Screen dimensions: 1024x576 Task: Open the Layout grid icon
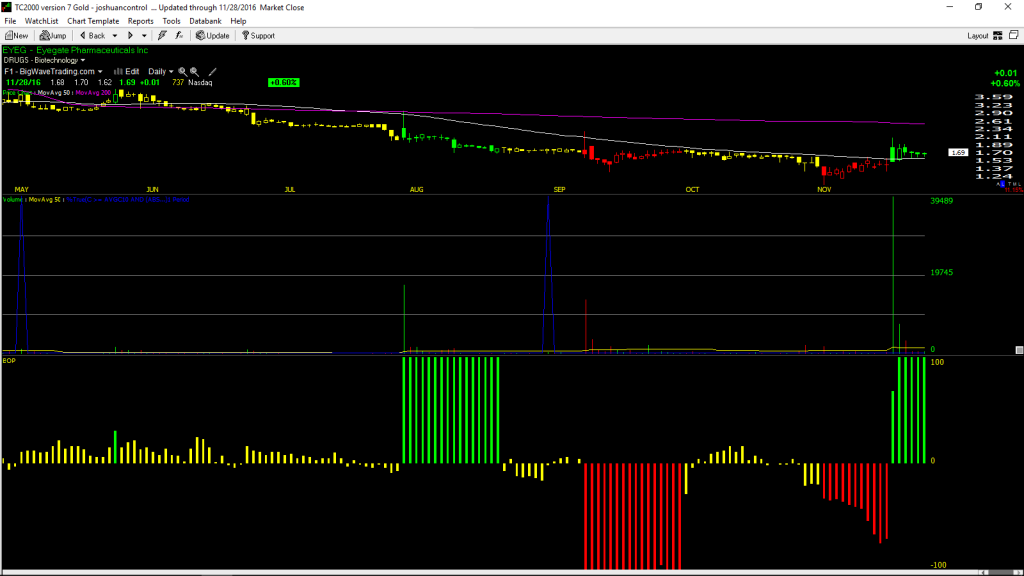click(998, 35)
